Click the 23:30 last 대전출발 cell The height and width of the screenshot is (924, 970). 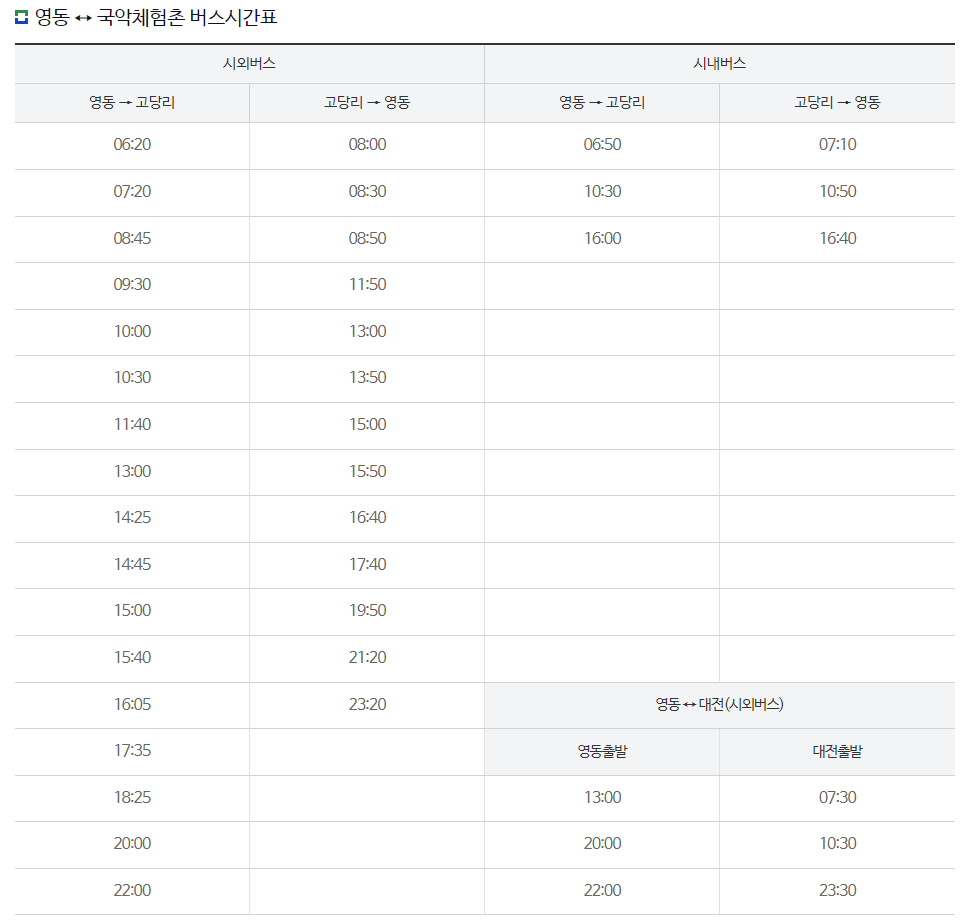837,891
